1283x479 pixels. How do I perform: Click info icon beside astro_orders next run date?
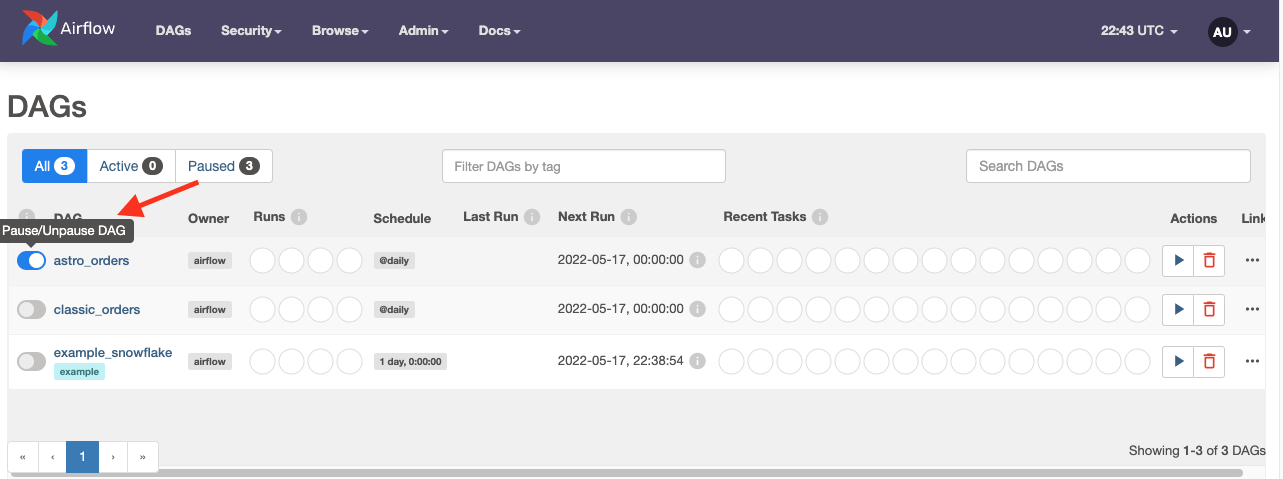pos(698,260)
